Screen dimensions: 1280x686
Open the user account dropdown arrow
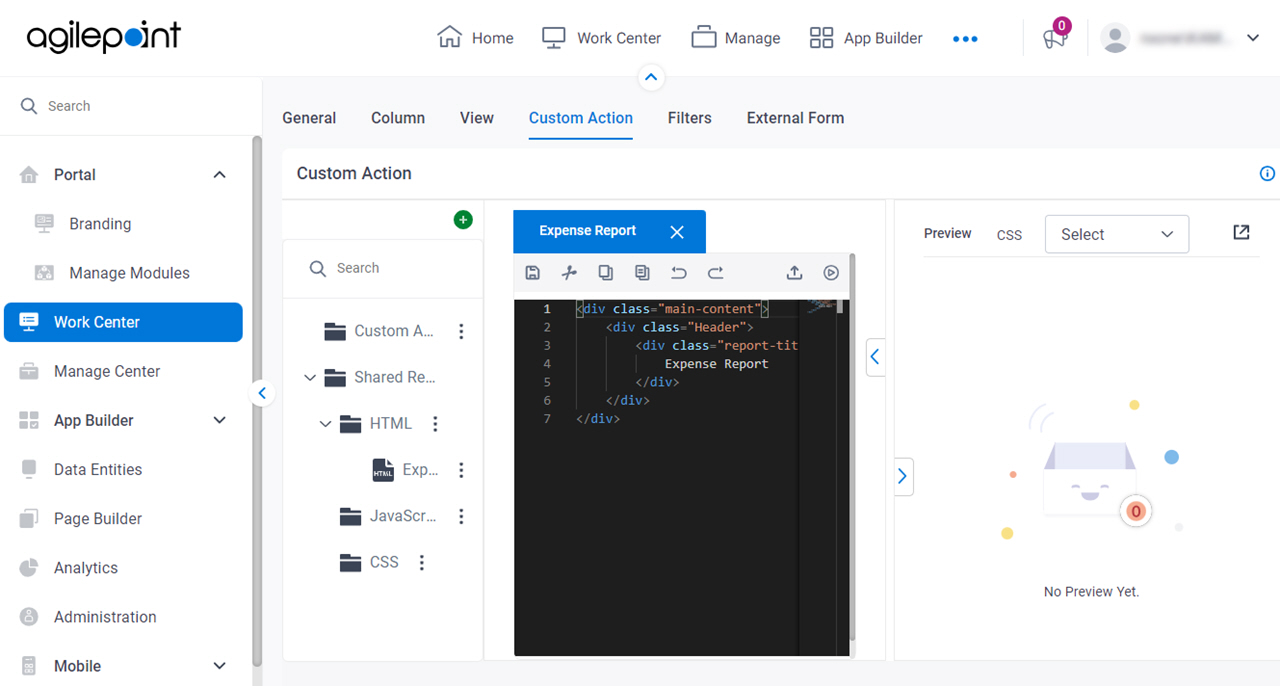click(1253, 38)
